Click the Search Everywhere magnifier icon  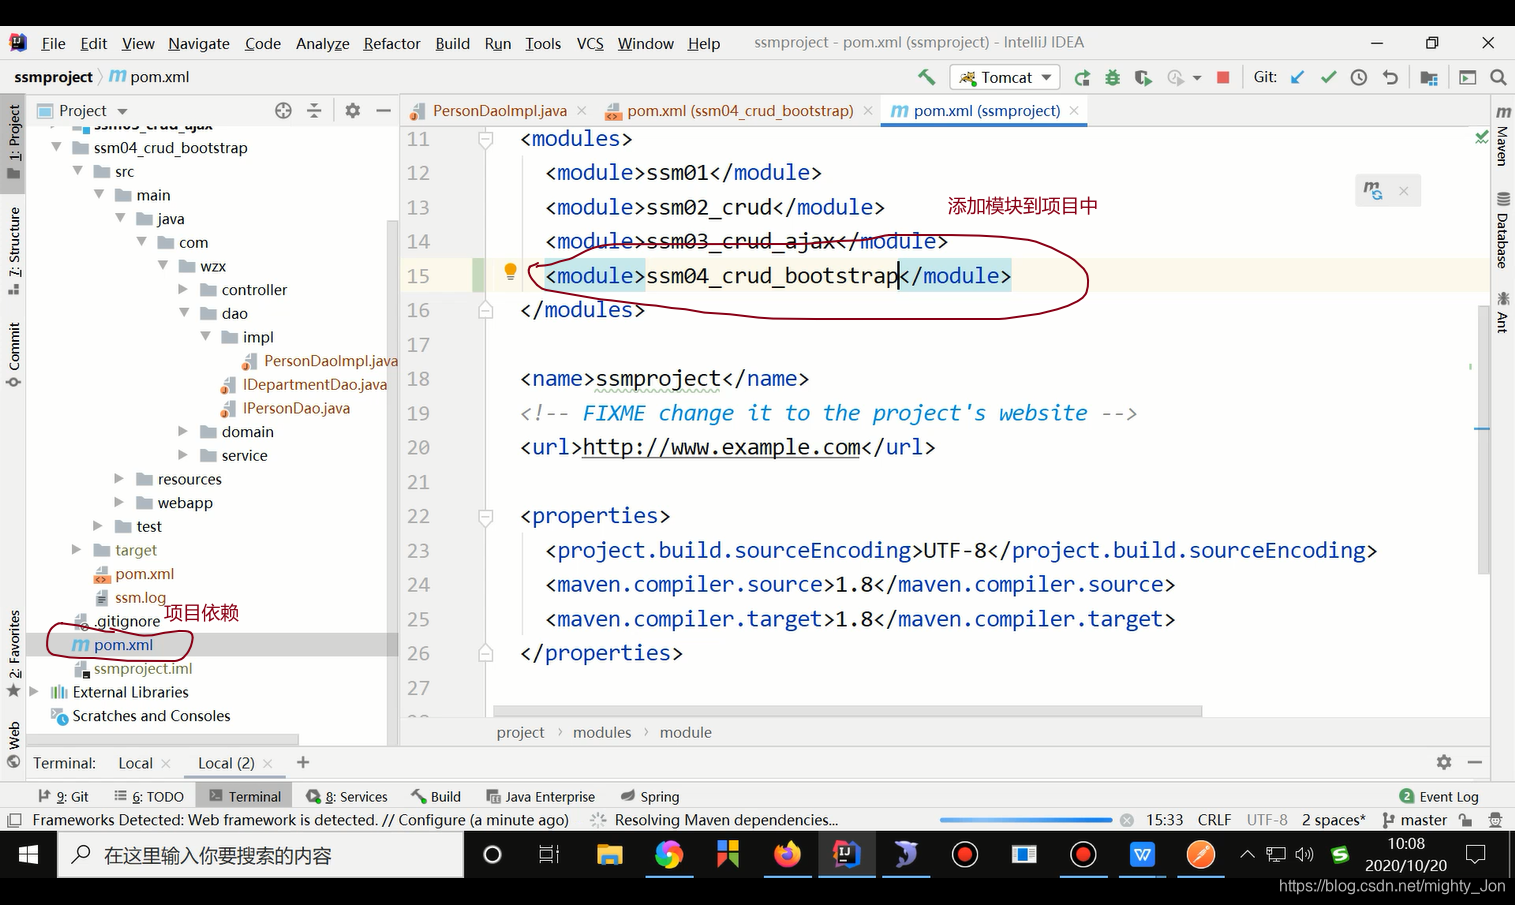(x=1498, y=77)
